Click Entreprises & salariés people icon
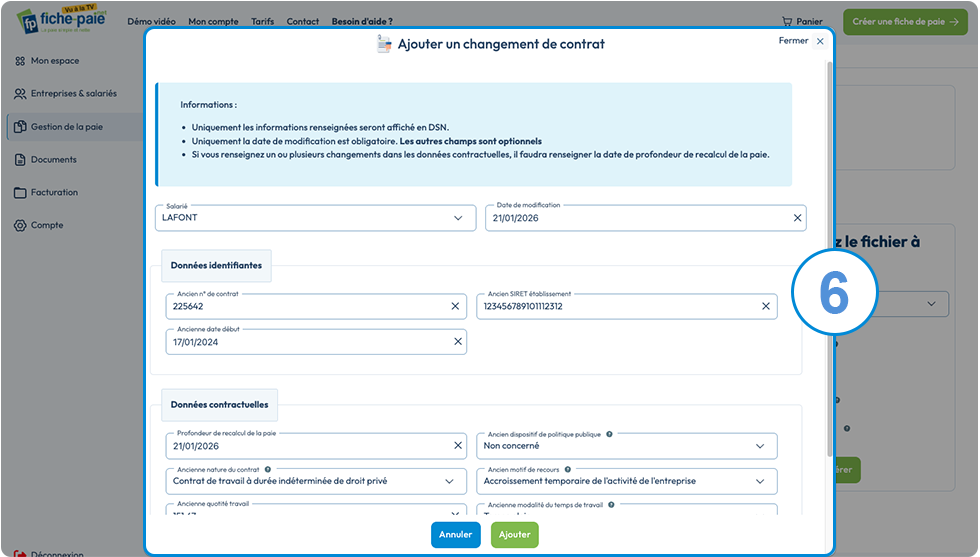The height and width of the screenshot is (557, 980). coord(20,94)
